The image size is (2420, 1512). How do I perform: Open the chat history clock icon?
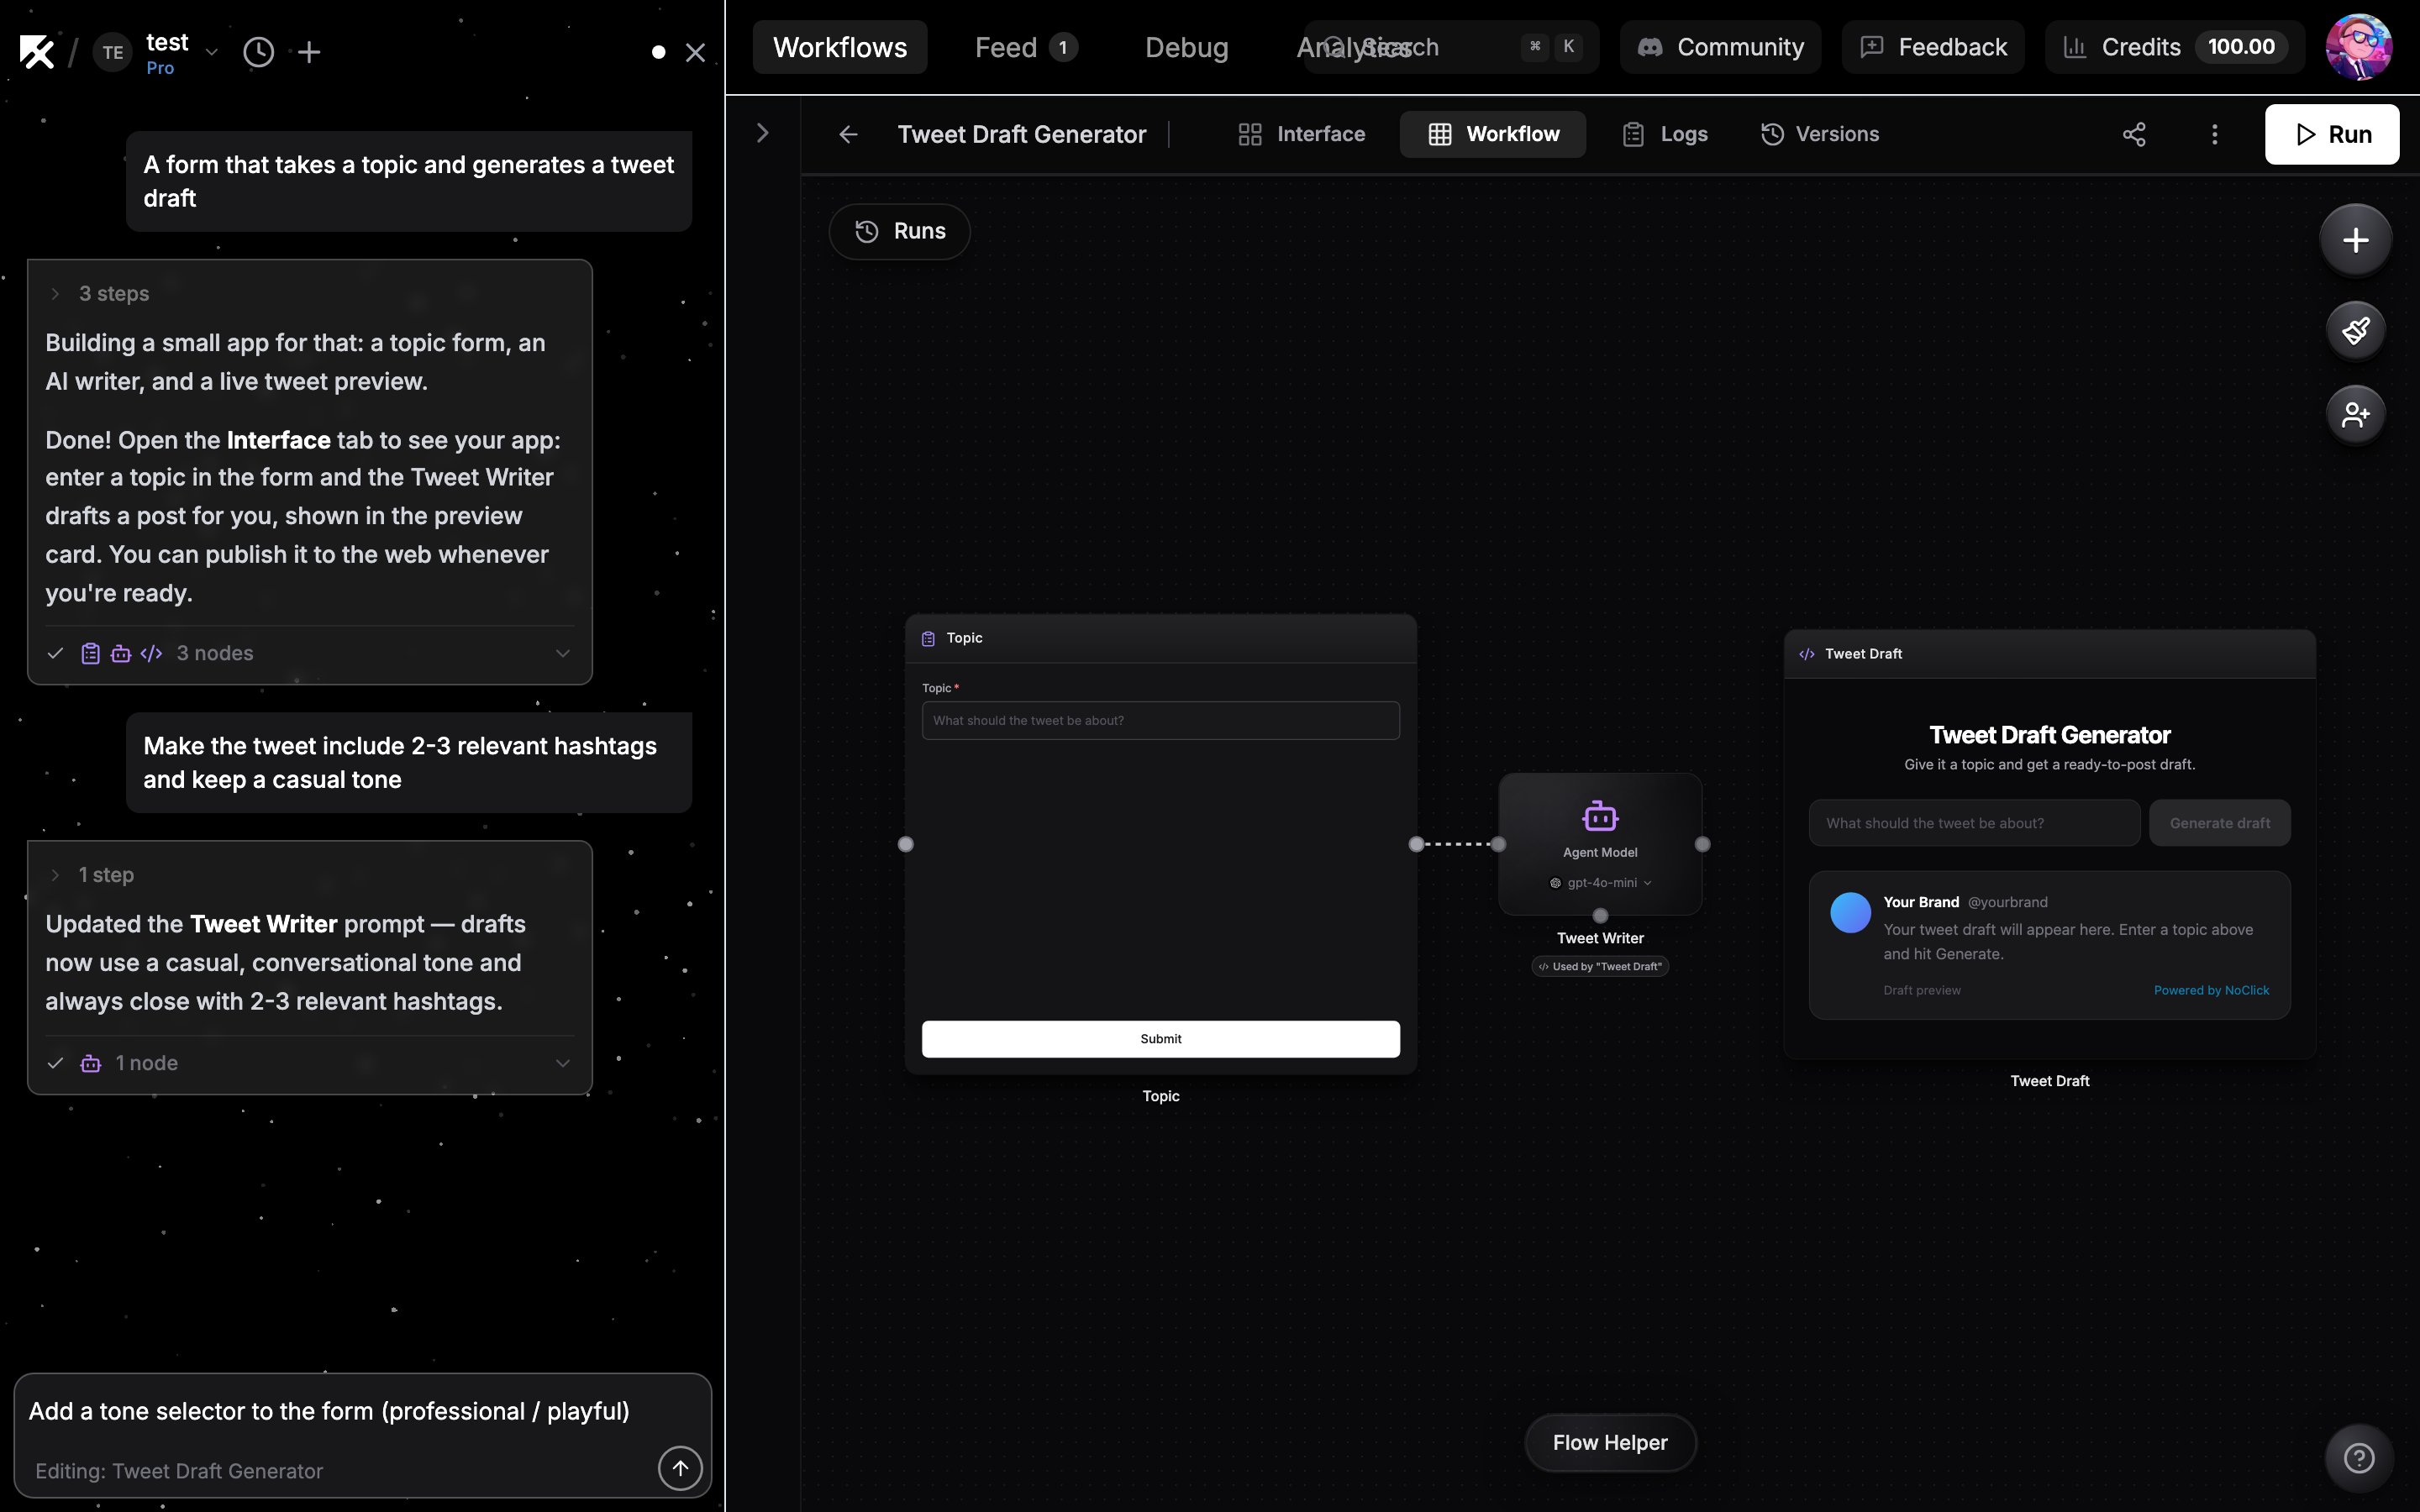[258, 52]
